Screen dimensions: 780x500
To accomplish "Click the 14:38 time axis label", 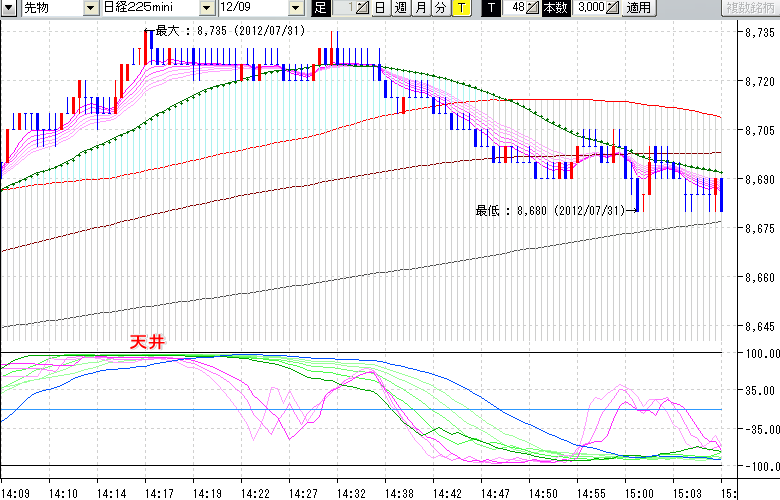I will [x=399, y=494].
